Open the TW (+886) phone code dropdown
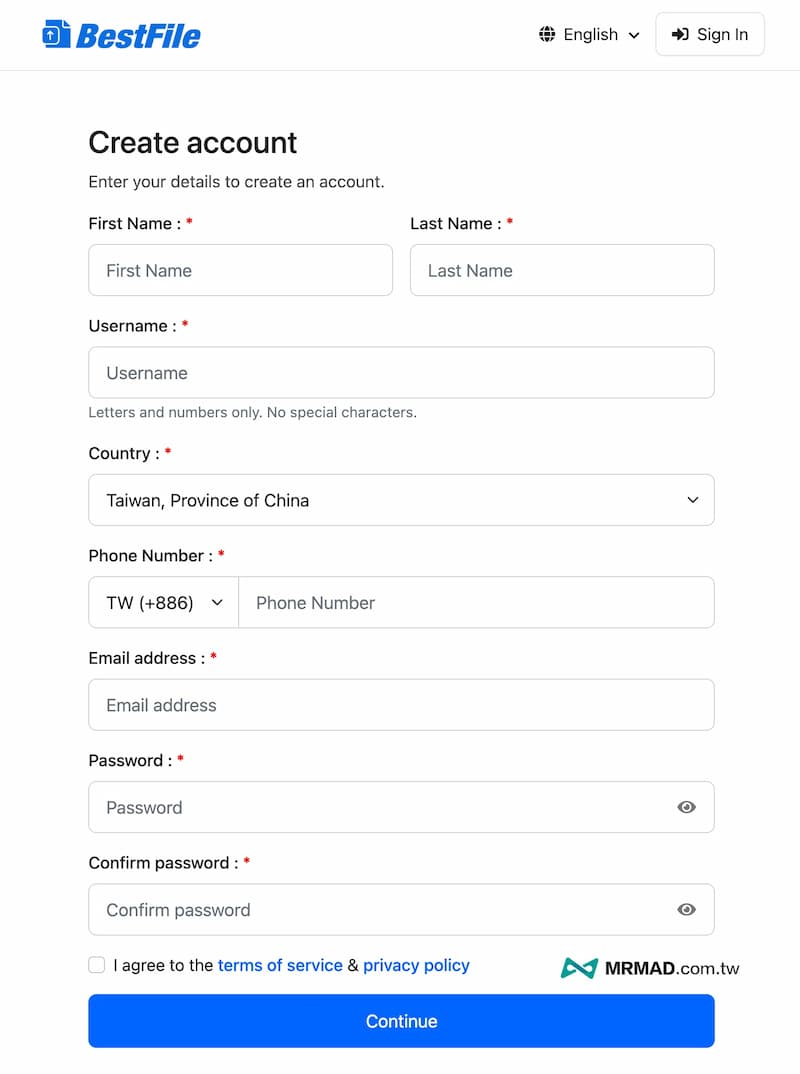 (164, 602)
